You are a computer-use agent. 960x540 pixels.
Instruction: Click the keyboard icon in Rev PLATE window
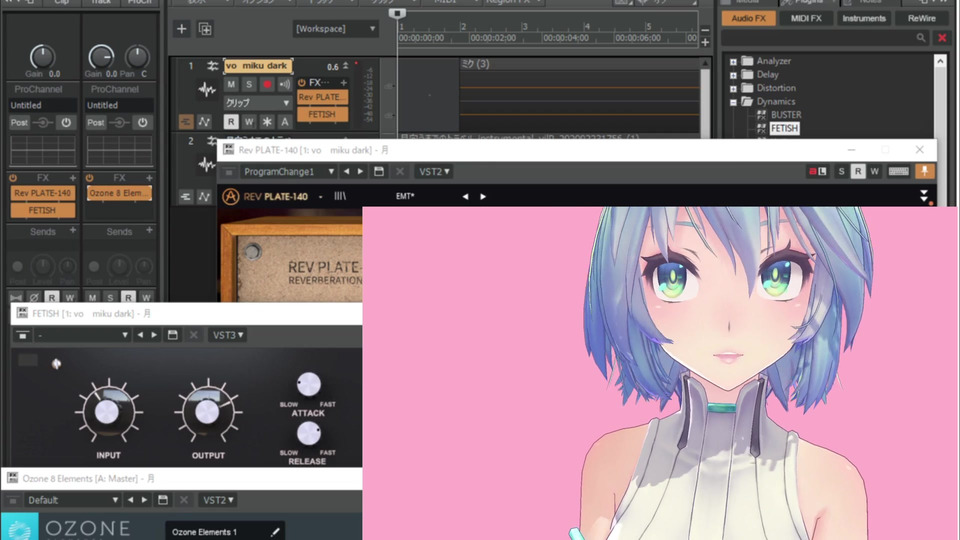coord(898,172)
